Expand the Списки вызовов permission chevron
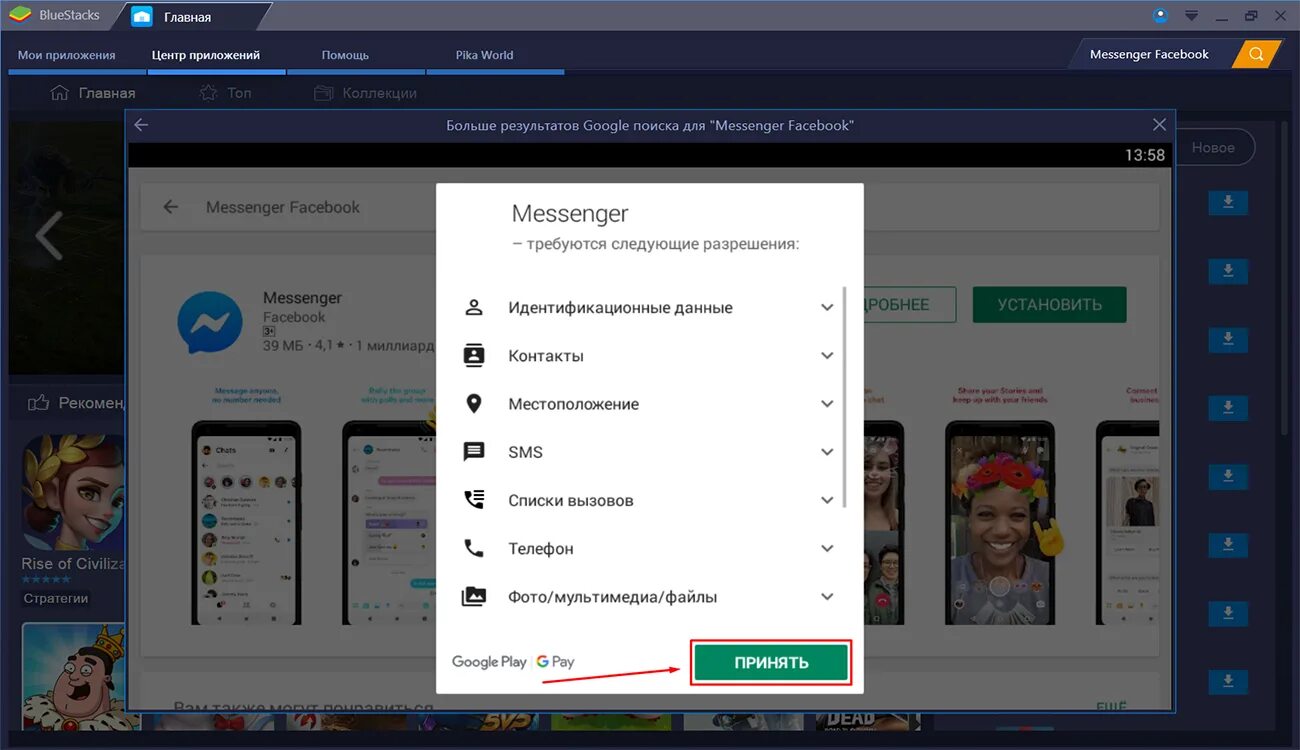 827,500
